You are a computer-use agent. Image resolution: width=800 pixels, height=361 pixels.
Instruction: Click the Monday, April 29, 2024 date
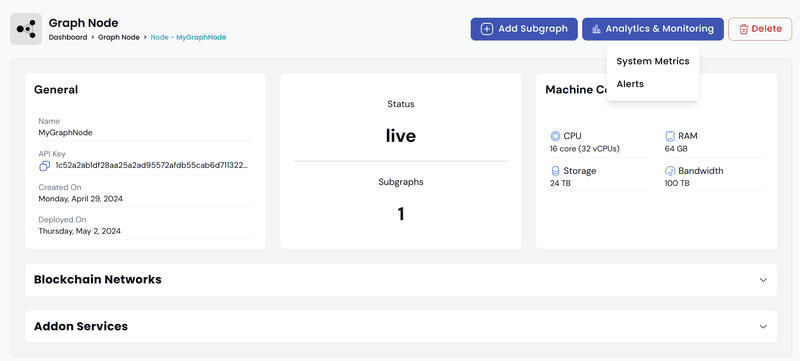(x=81, y=198)
